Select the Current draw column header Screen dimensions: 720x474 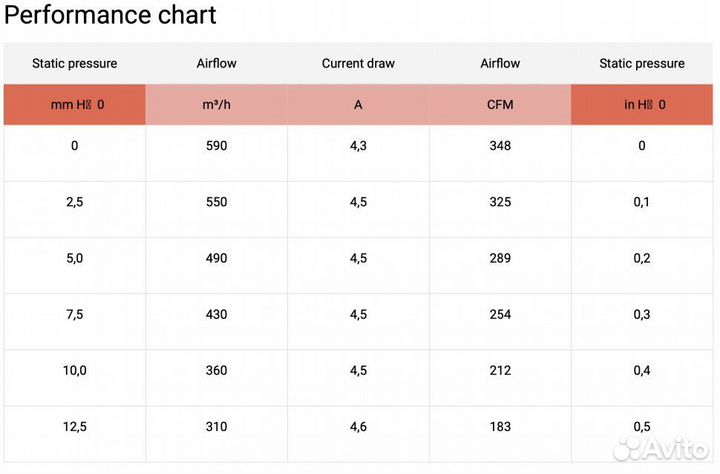coord(358,63)
